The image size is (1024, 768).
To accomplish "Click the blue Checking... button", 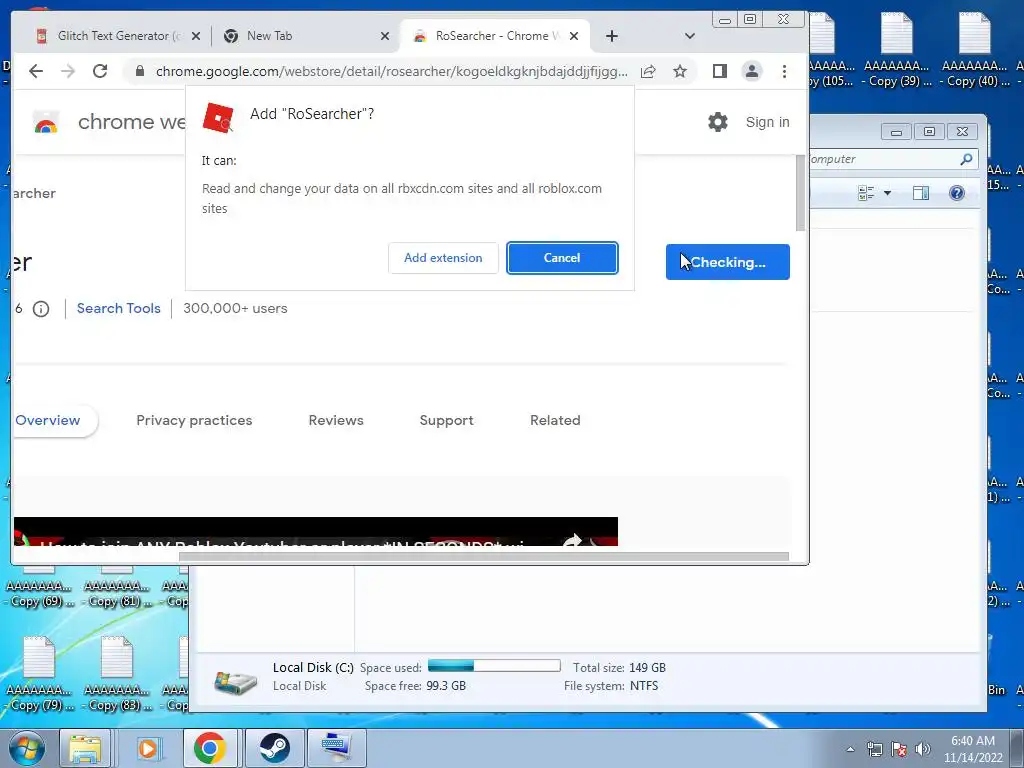I will 728,262.
